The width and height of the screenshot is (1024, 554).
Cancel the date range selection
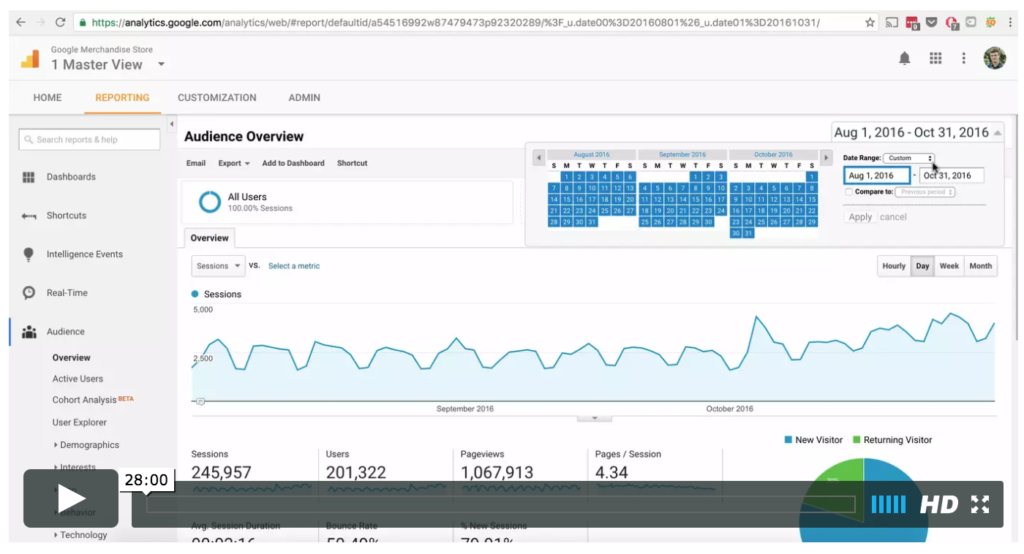click(x=893, y=217)
